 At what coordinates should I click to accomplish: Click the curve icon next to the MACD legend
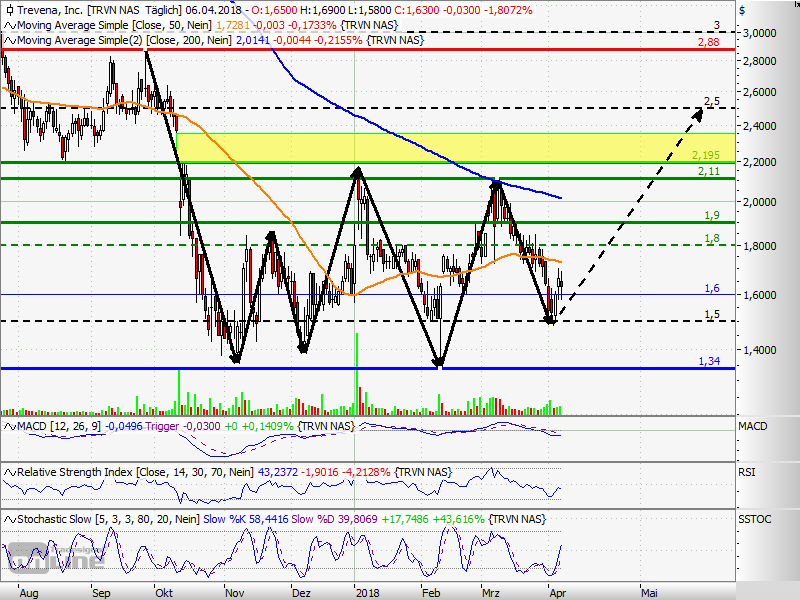[x=8, y=425]
